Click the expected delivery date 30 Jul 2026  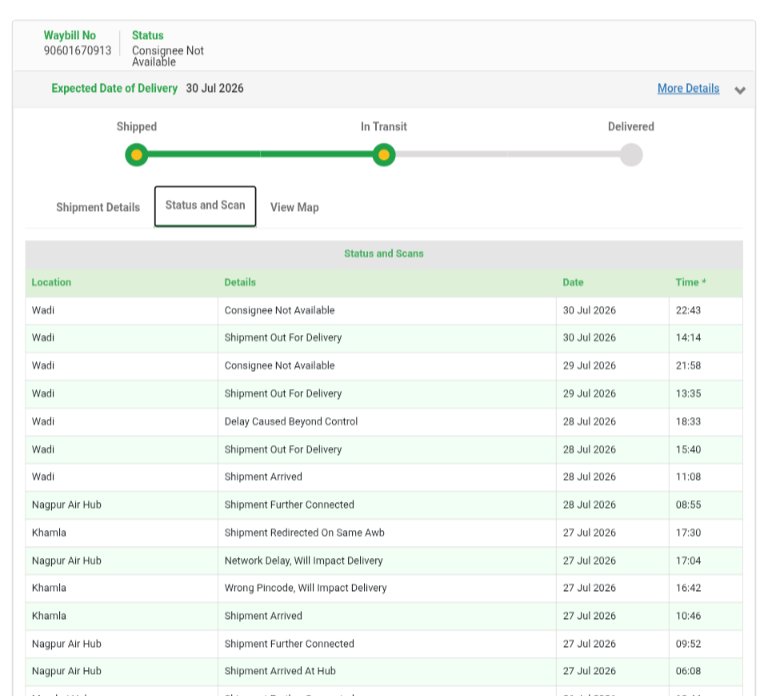214,89
